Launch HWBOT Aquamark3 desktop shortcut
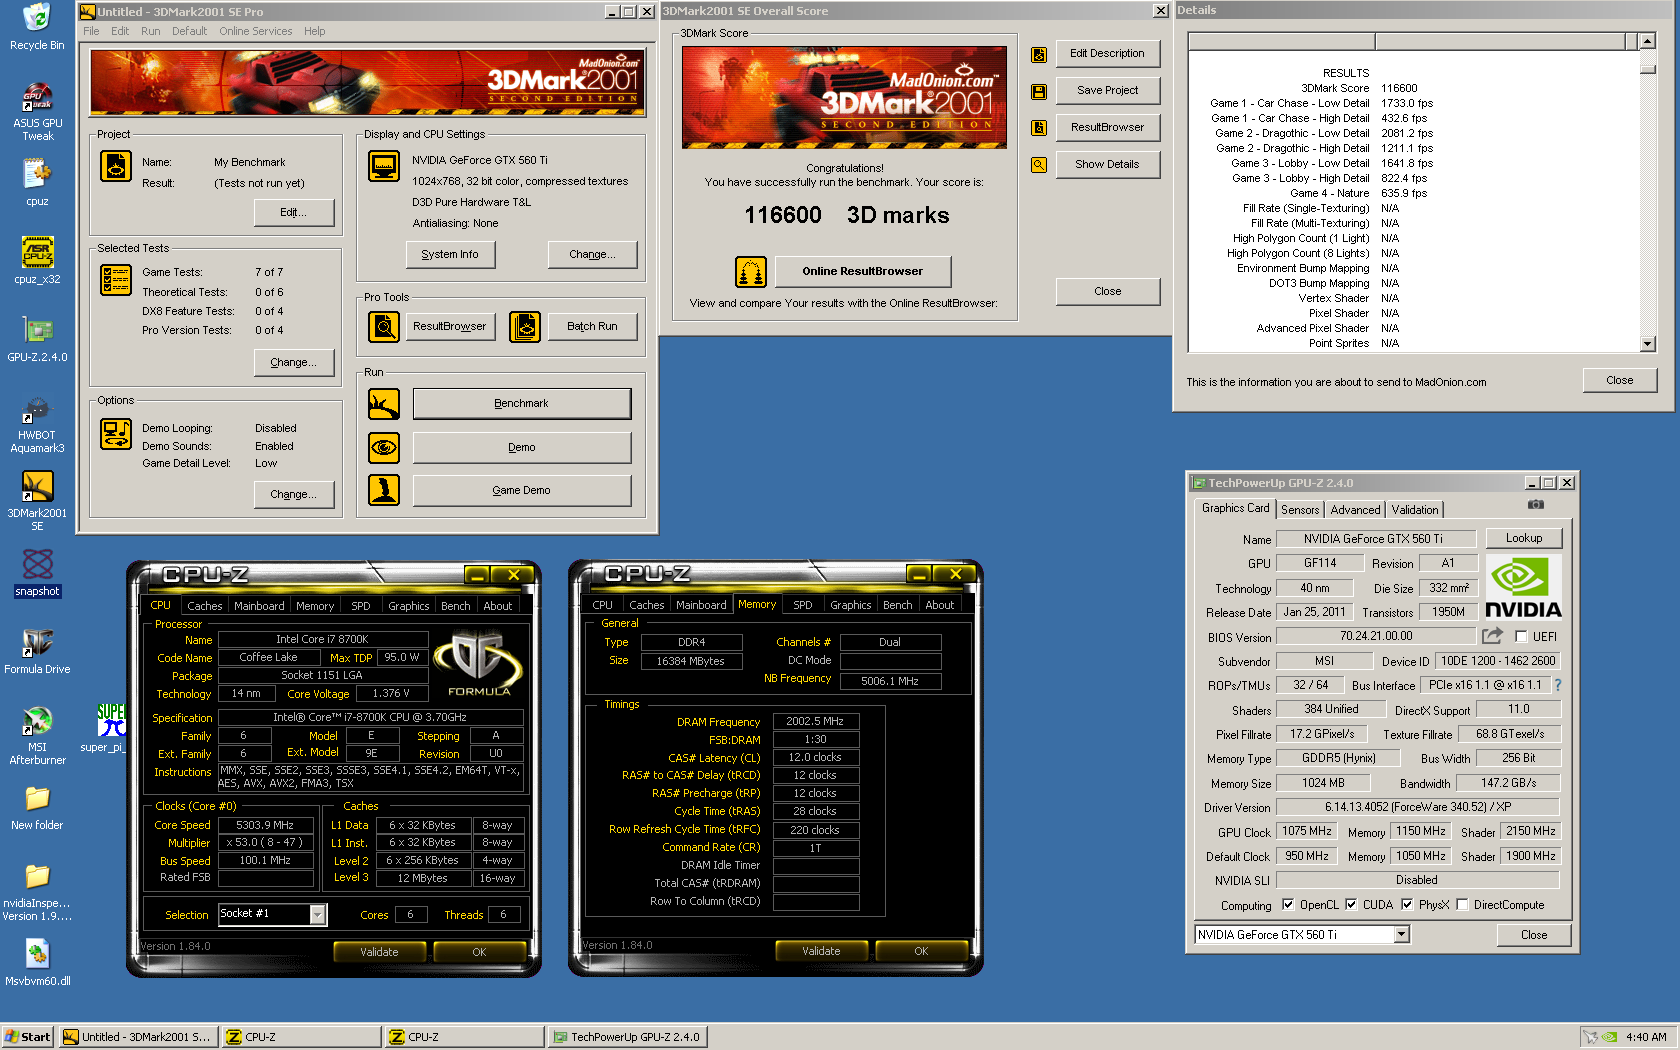The width and height of the screenshot is (1680, 1050). point(37,423)
